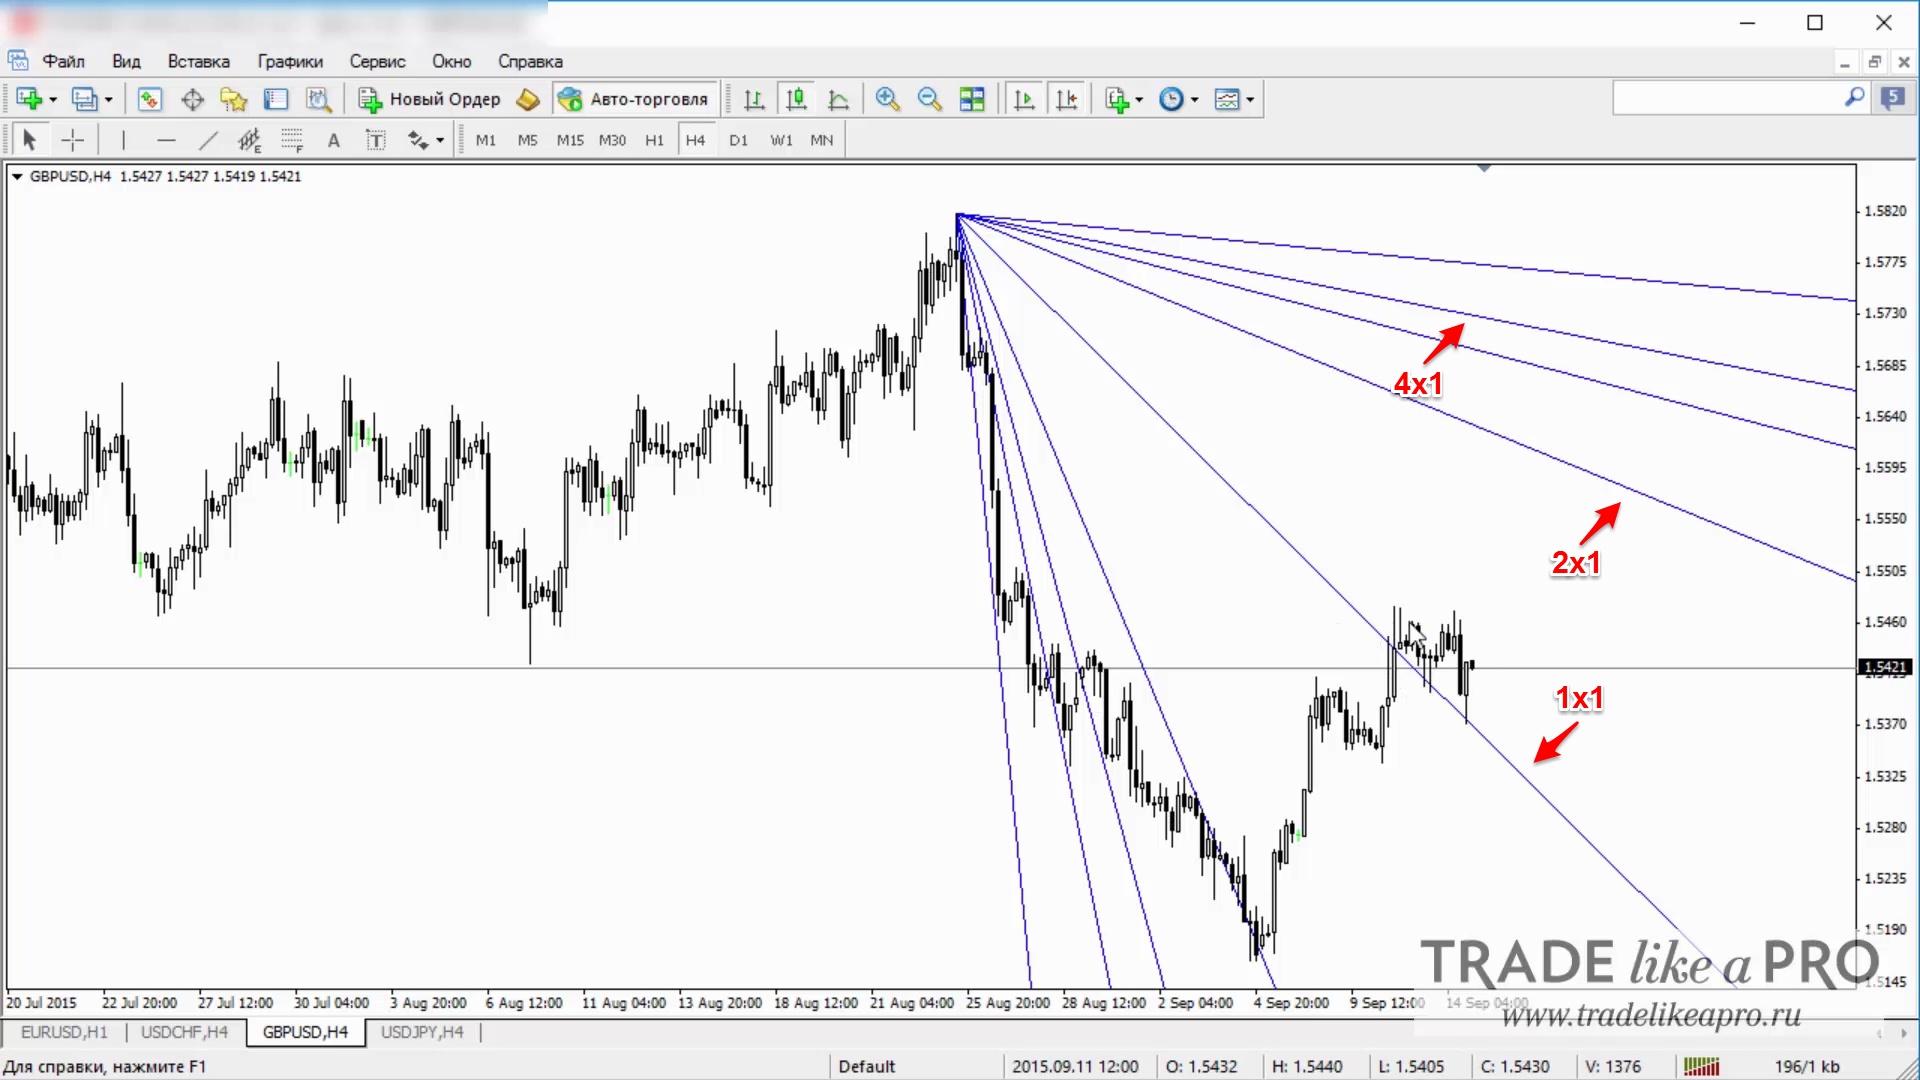Select the trendline drawing tool
The height and width of the screenshot is (1080, 1920).
[x=208, y=140]
